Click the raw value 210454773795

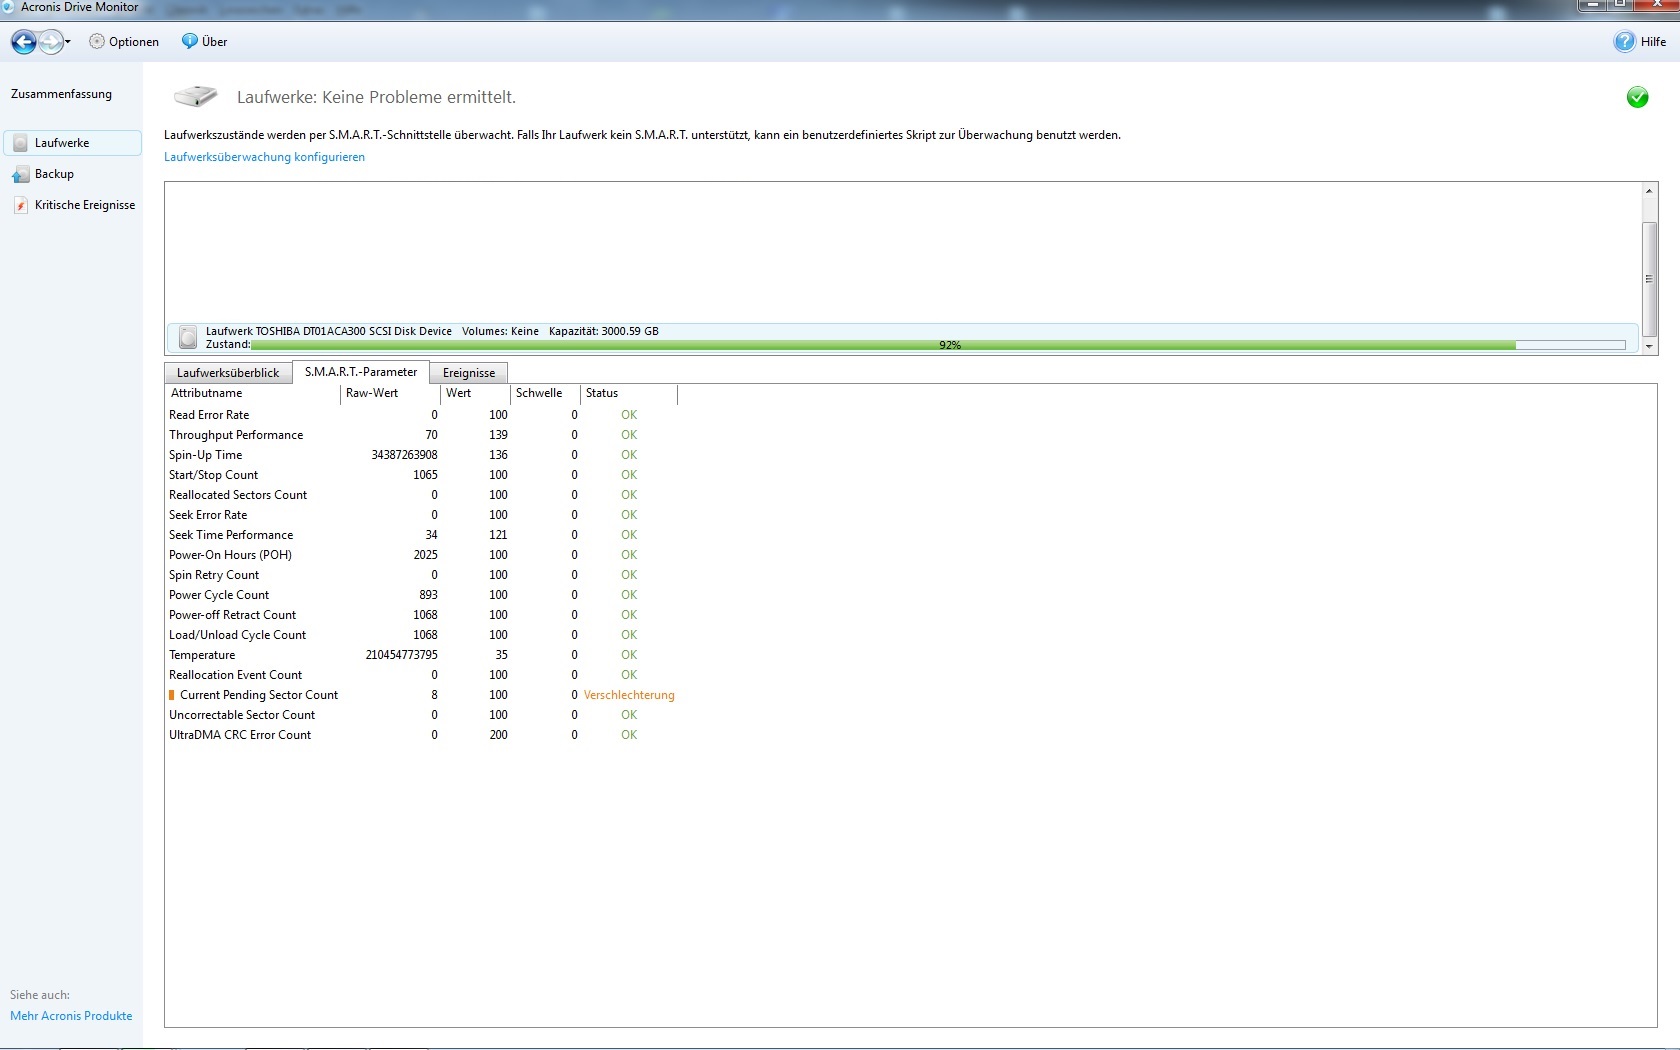[x=401, y=655]
